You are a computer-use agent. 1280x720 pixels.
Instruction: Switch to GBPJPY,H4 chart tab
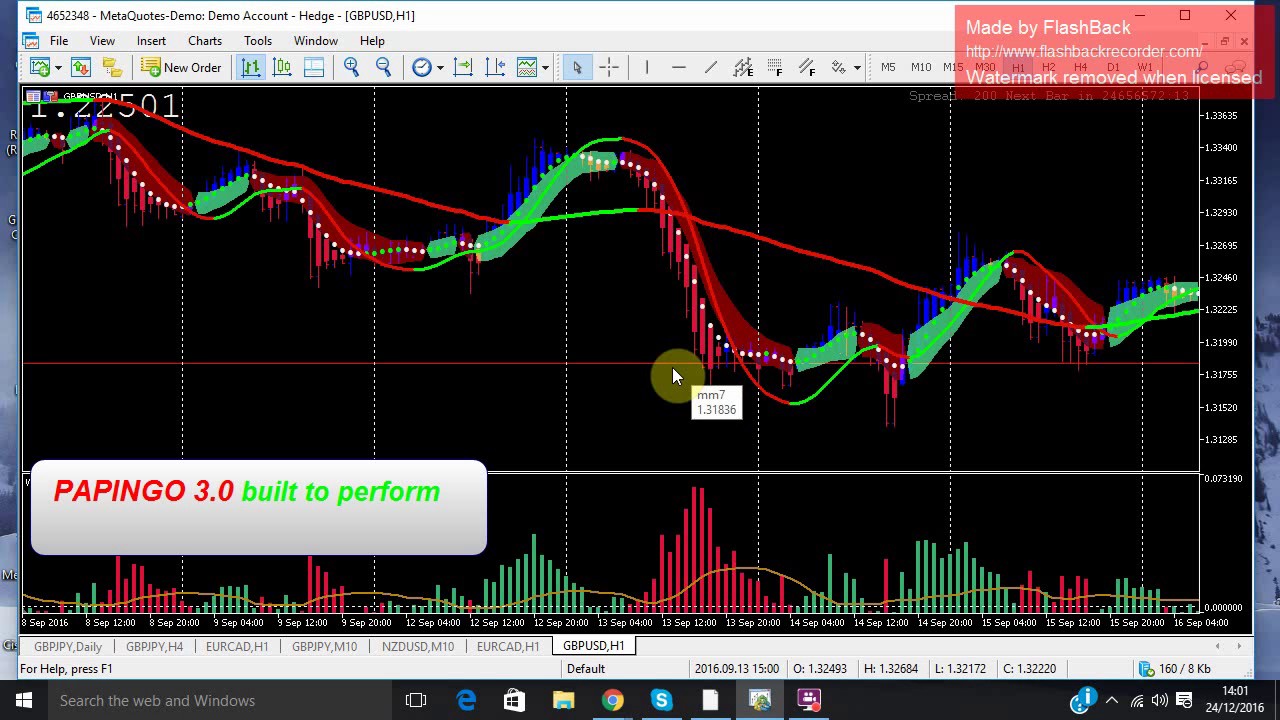(x=154, y=646)
